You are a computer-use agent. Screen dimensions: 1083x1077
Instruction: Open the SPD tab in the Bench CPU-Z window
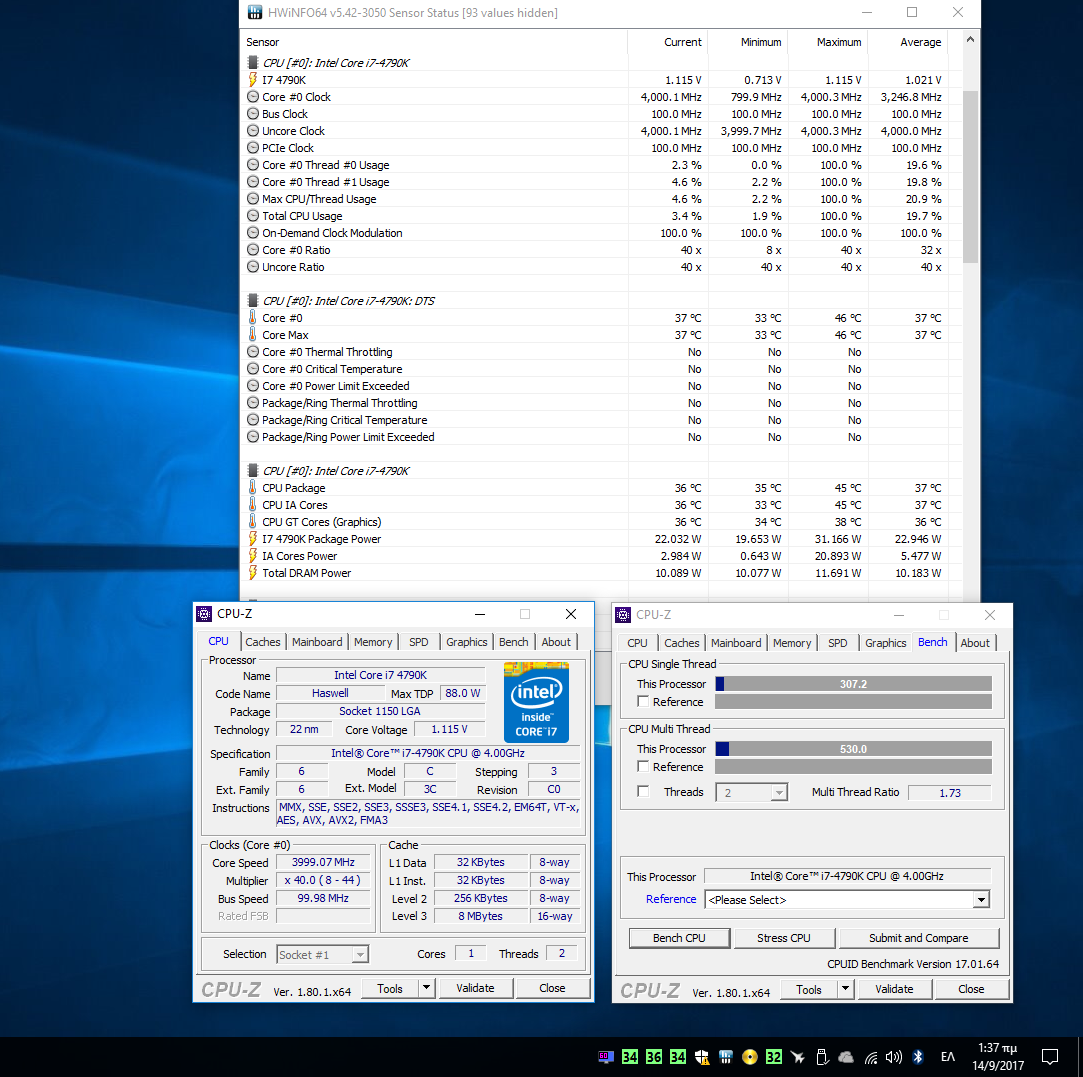point(838,643)
